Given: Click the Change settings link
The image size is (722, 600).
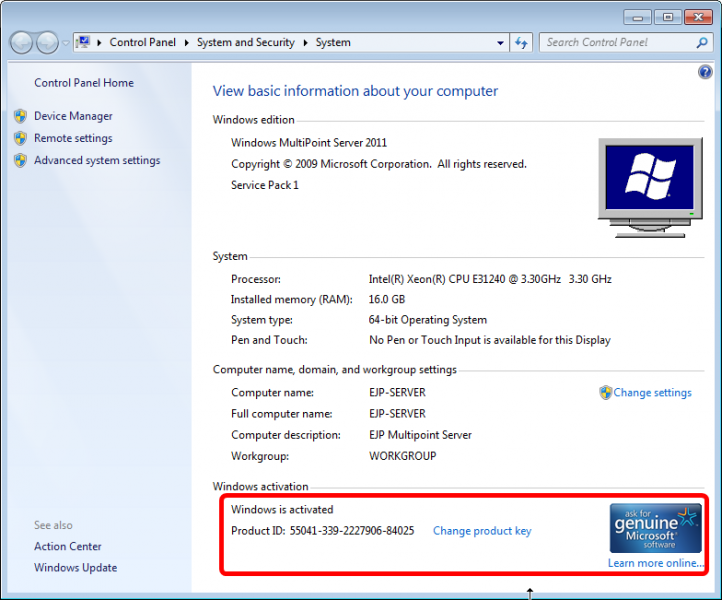Looking at the screenshot, I should [x=652, y=393].
